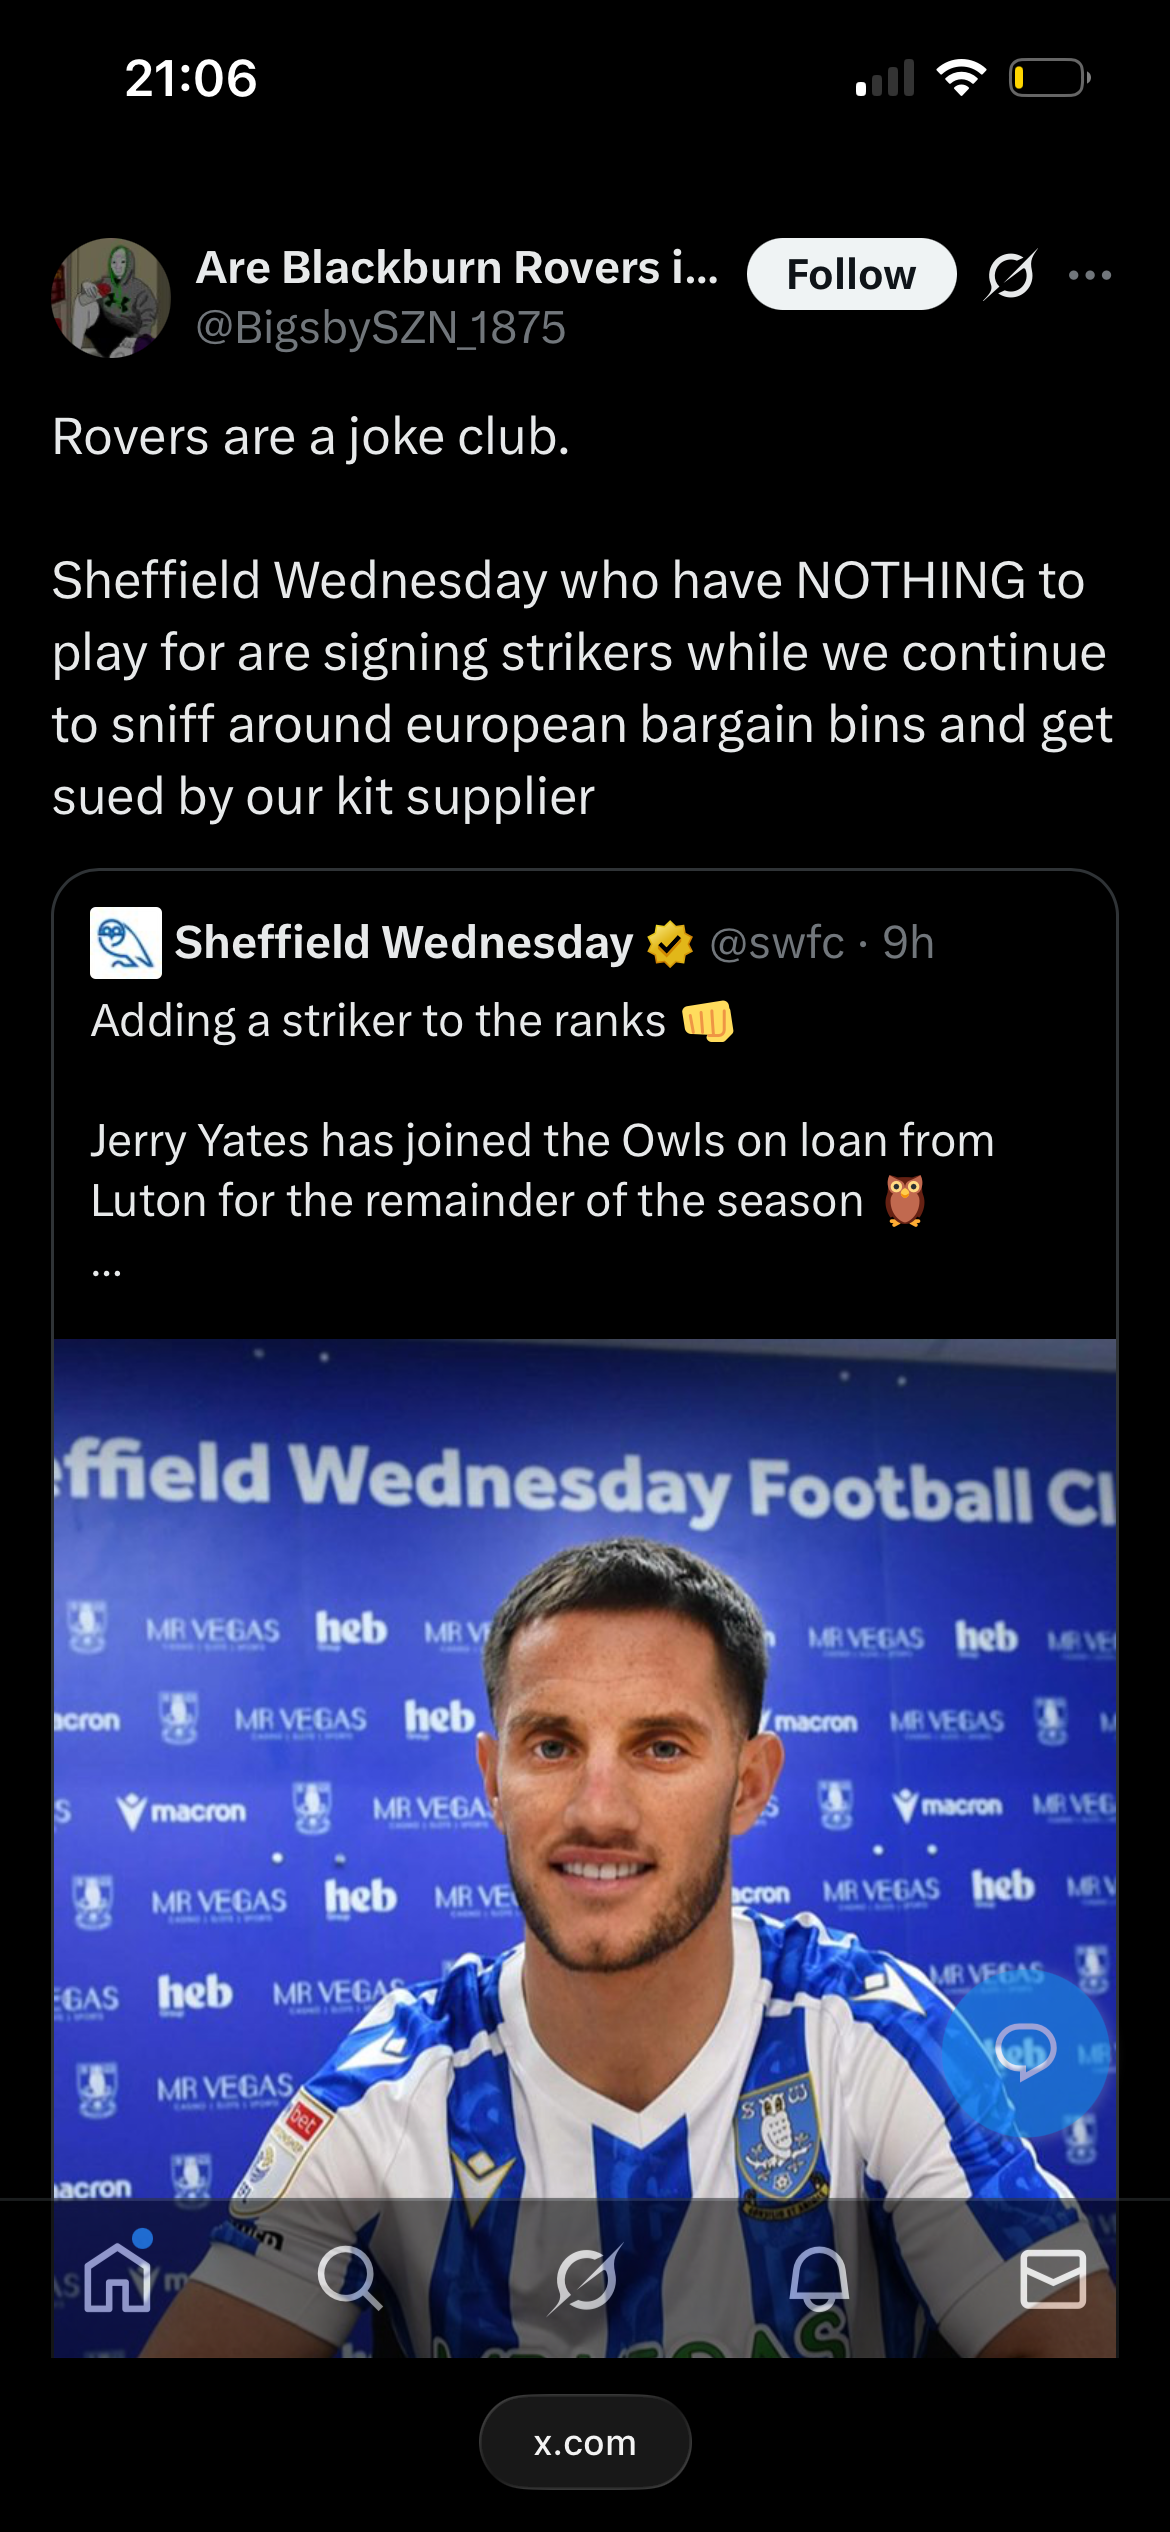This screenshot has width=1170, height=2532.
Task: Tap the battery indicator in status bar
Action: point(1049,78)
